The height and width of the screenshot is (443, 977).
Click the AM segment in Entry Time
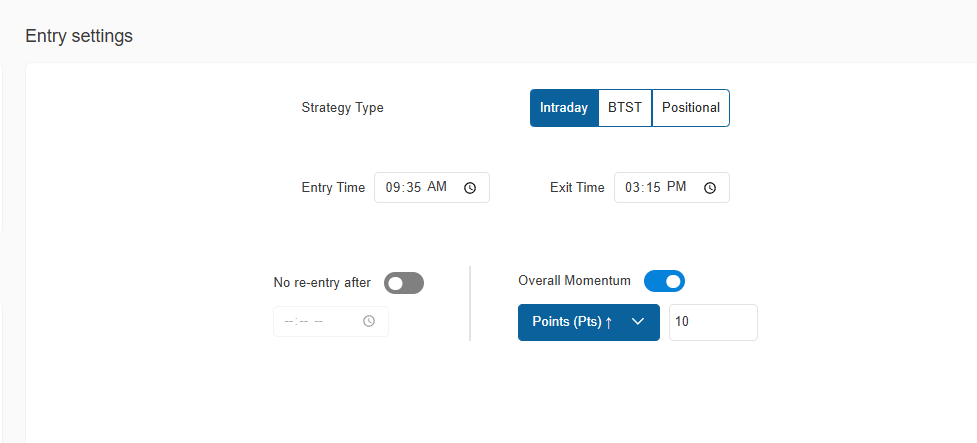(437, 188)
